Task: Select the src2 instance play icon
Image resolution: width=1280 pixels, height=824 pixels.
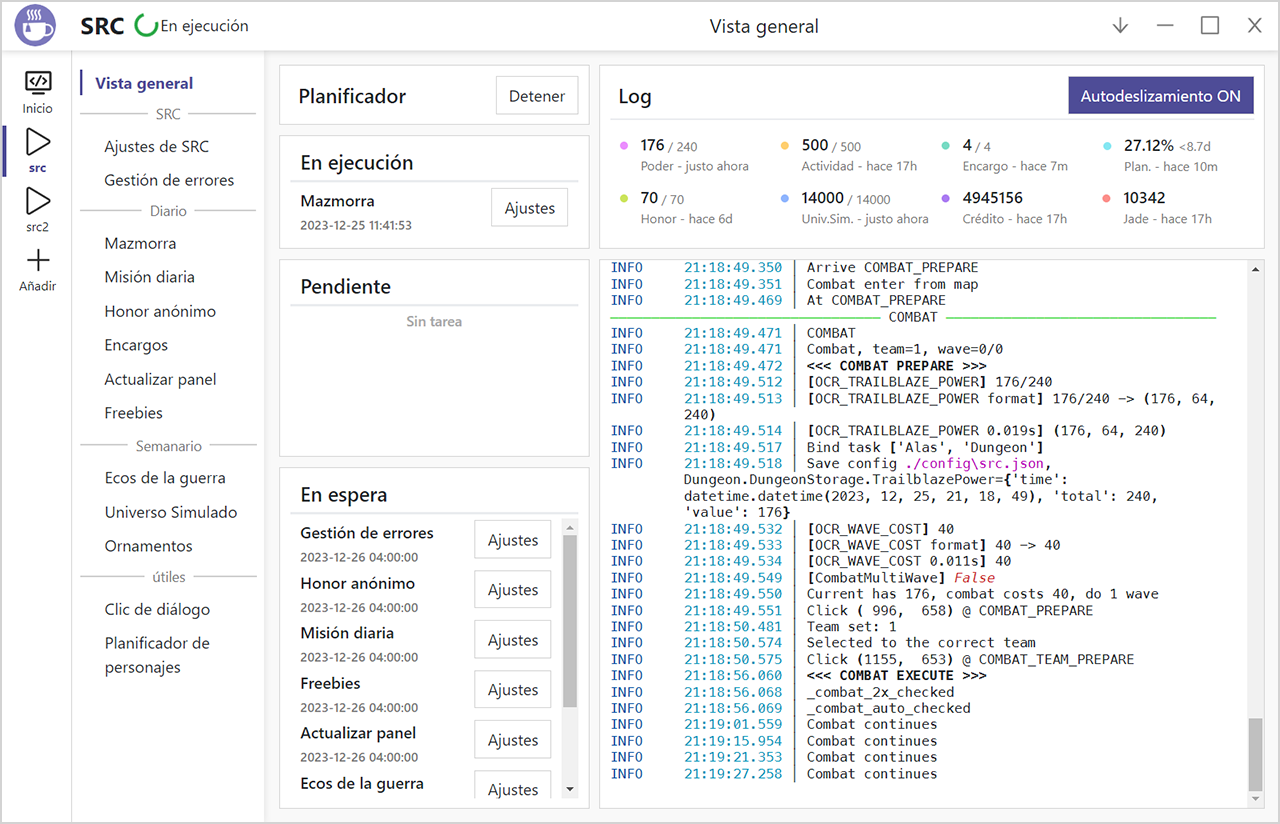Action: [38, 200]
